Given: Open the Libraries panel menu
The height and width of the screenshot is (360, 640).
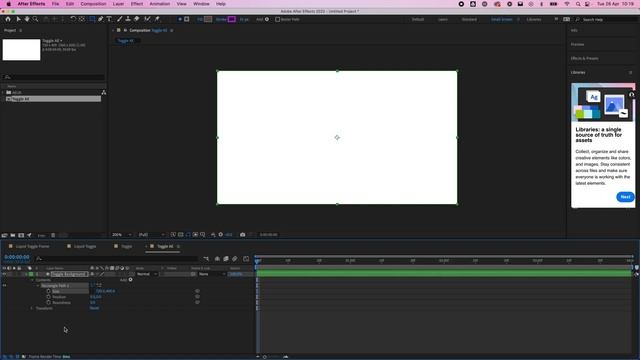Looking at the screenshot, I should click(631, 73).
